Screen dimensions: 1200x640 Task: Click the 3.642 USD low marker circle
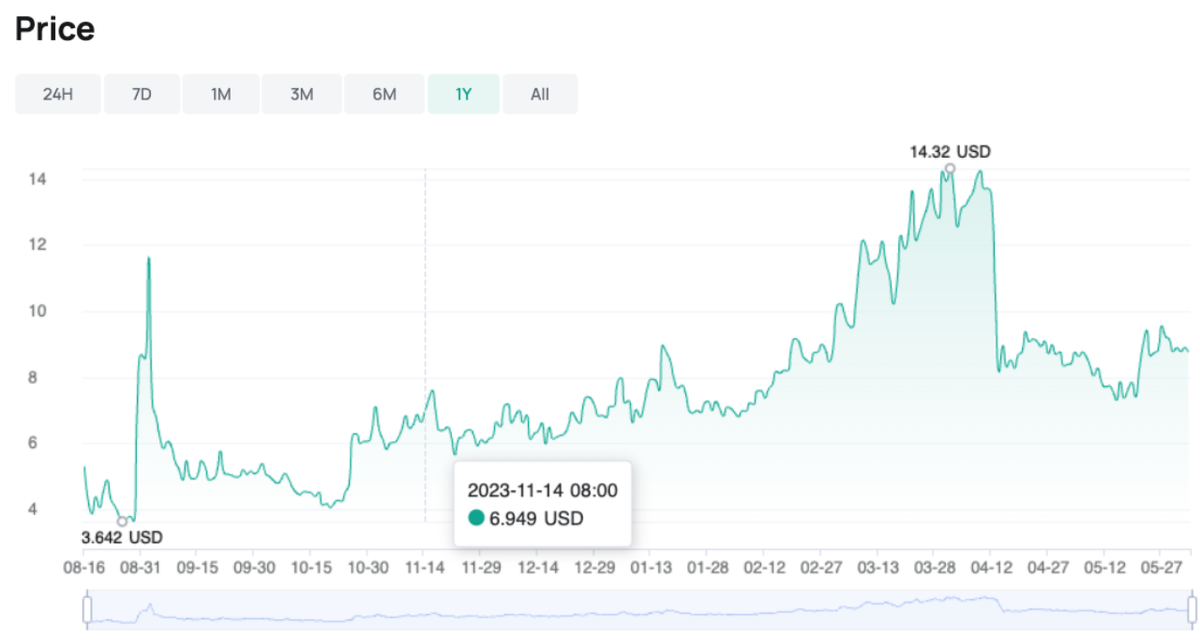pos(122,521)
